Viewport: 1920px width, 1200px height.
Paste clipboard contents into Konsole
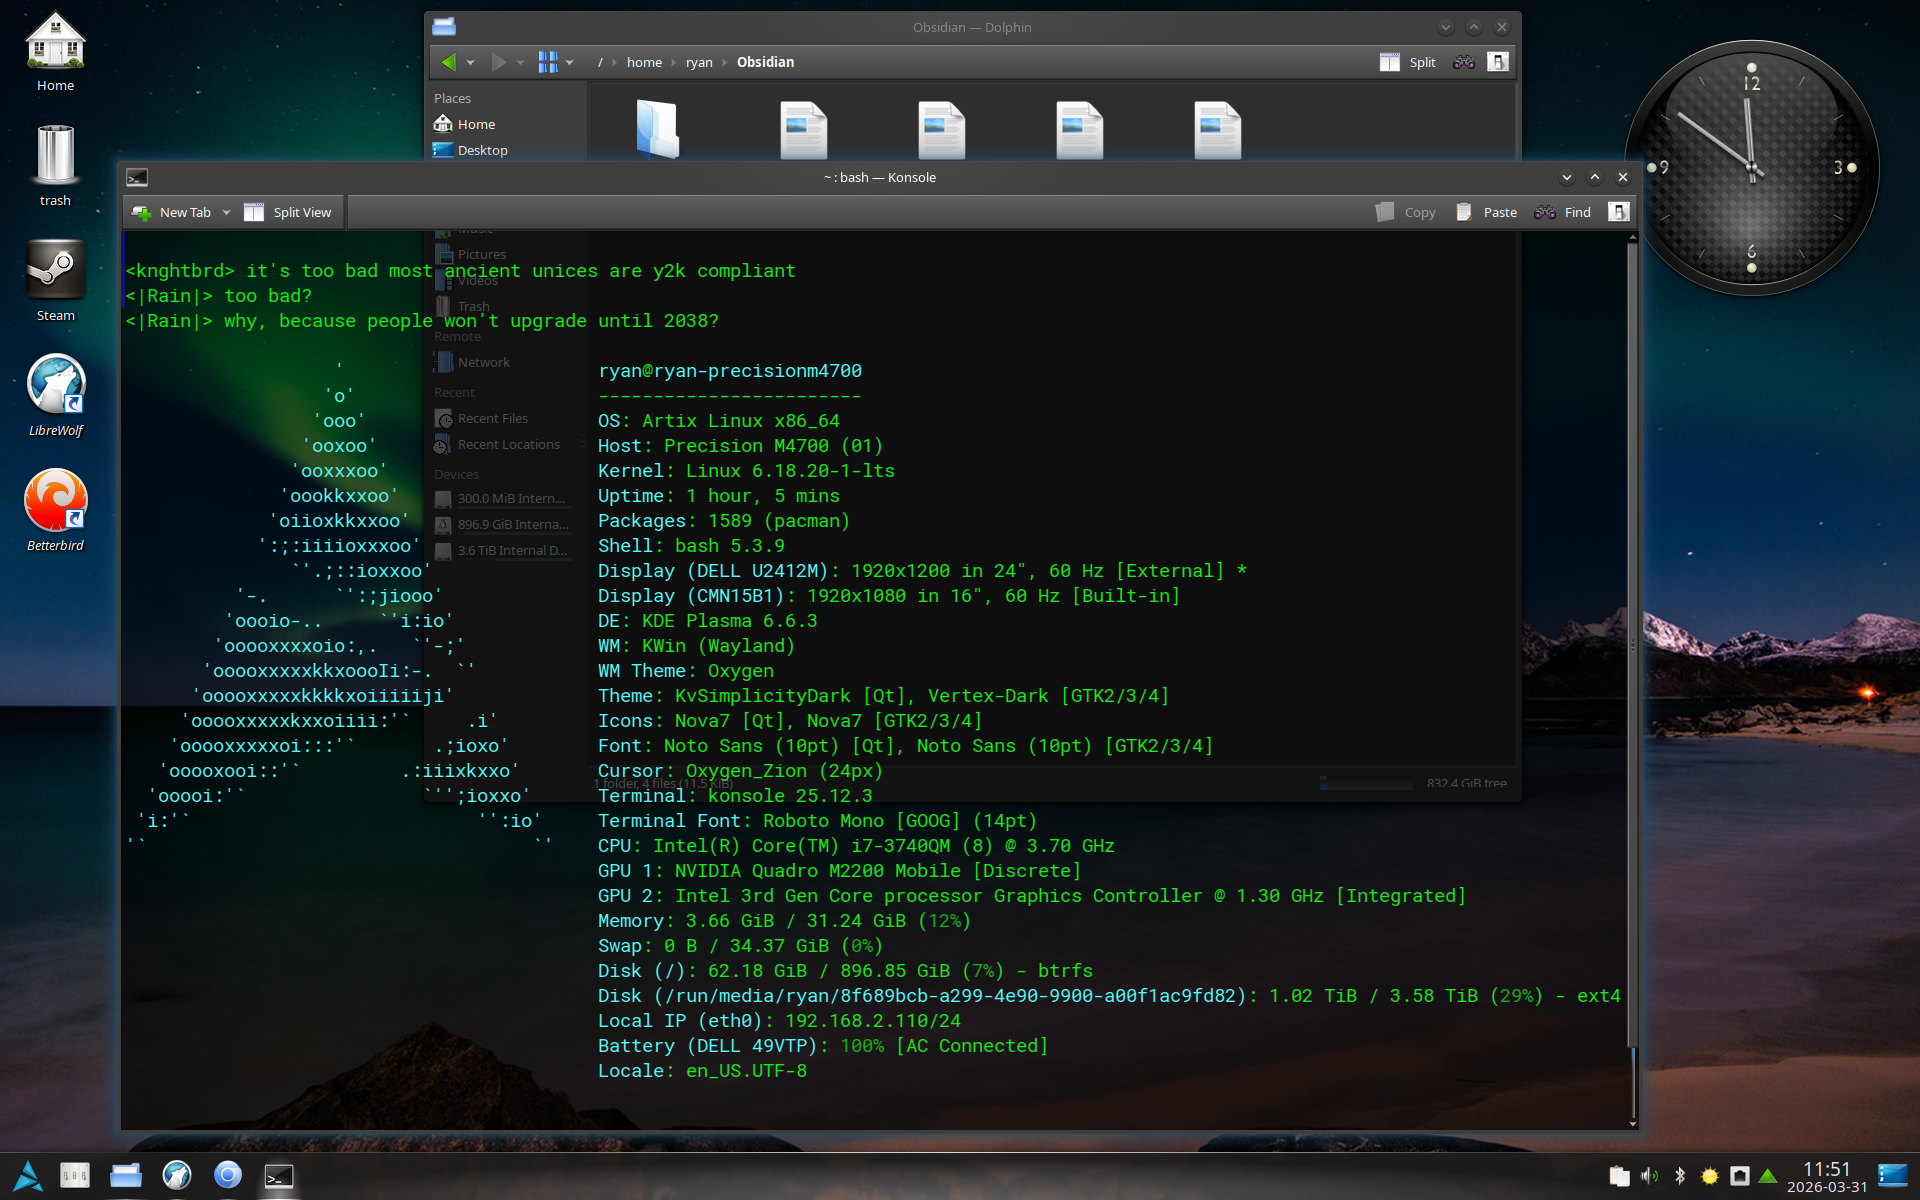(x=1486, y=212)
